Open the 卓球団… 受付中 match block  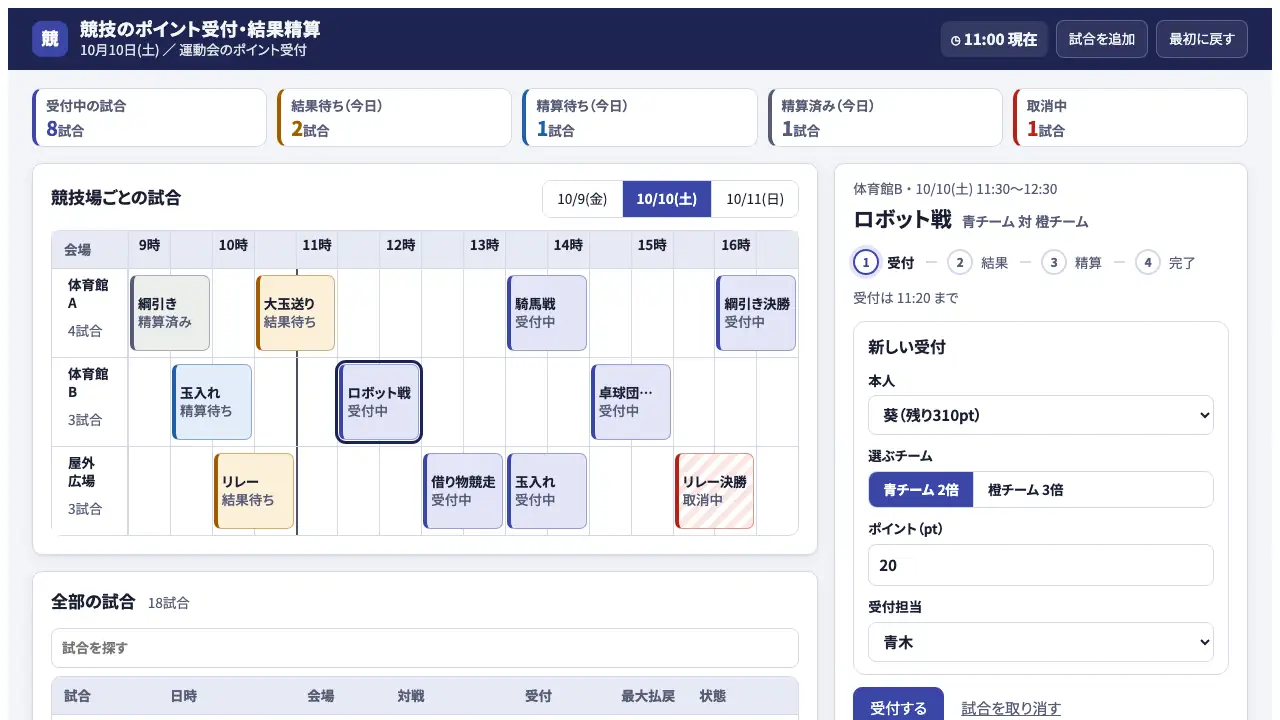click(x=631, y=402)
